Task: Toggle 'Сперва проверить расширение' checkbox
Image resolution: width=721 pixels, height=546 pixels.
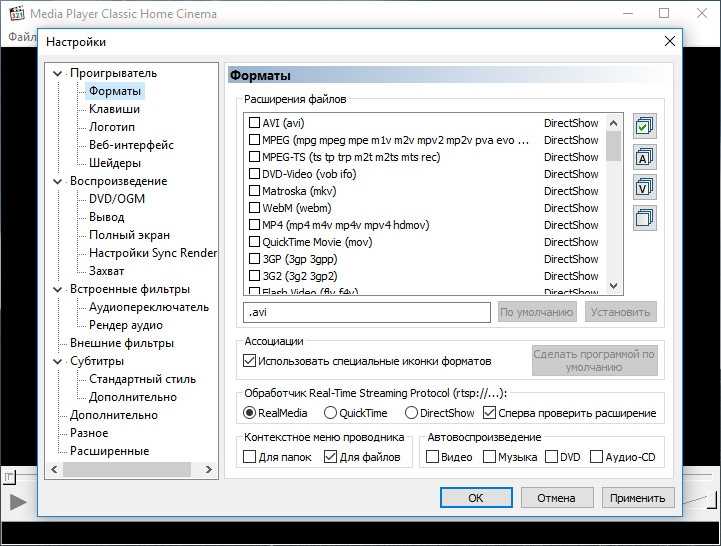Action: click(489, 413)
